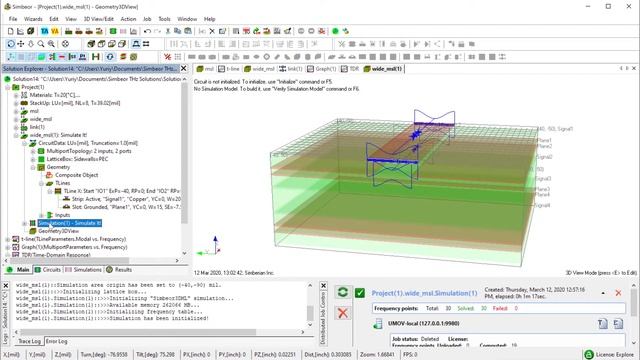Open the Error Log tab
This screenshot has width=640, height=360.
[56, 341]
